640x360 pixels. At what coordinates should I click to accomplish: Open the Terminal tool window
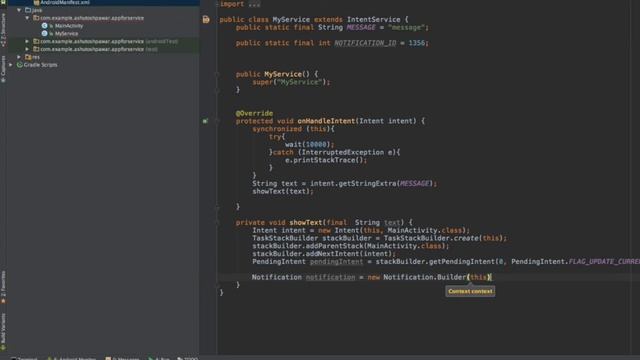click(24, 358)
